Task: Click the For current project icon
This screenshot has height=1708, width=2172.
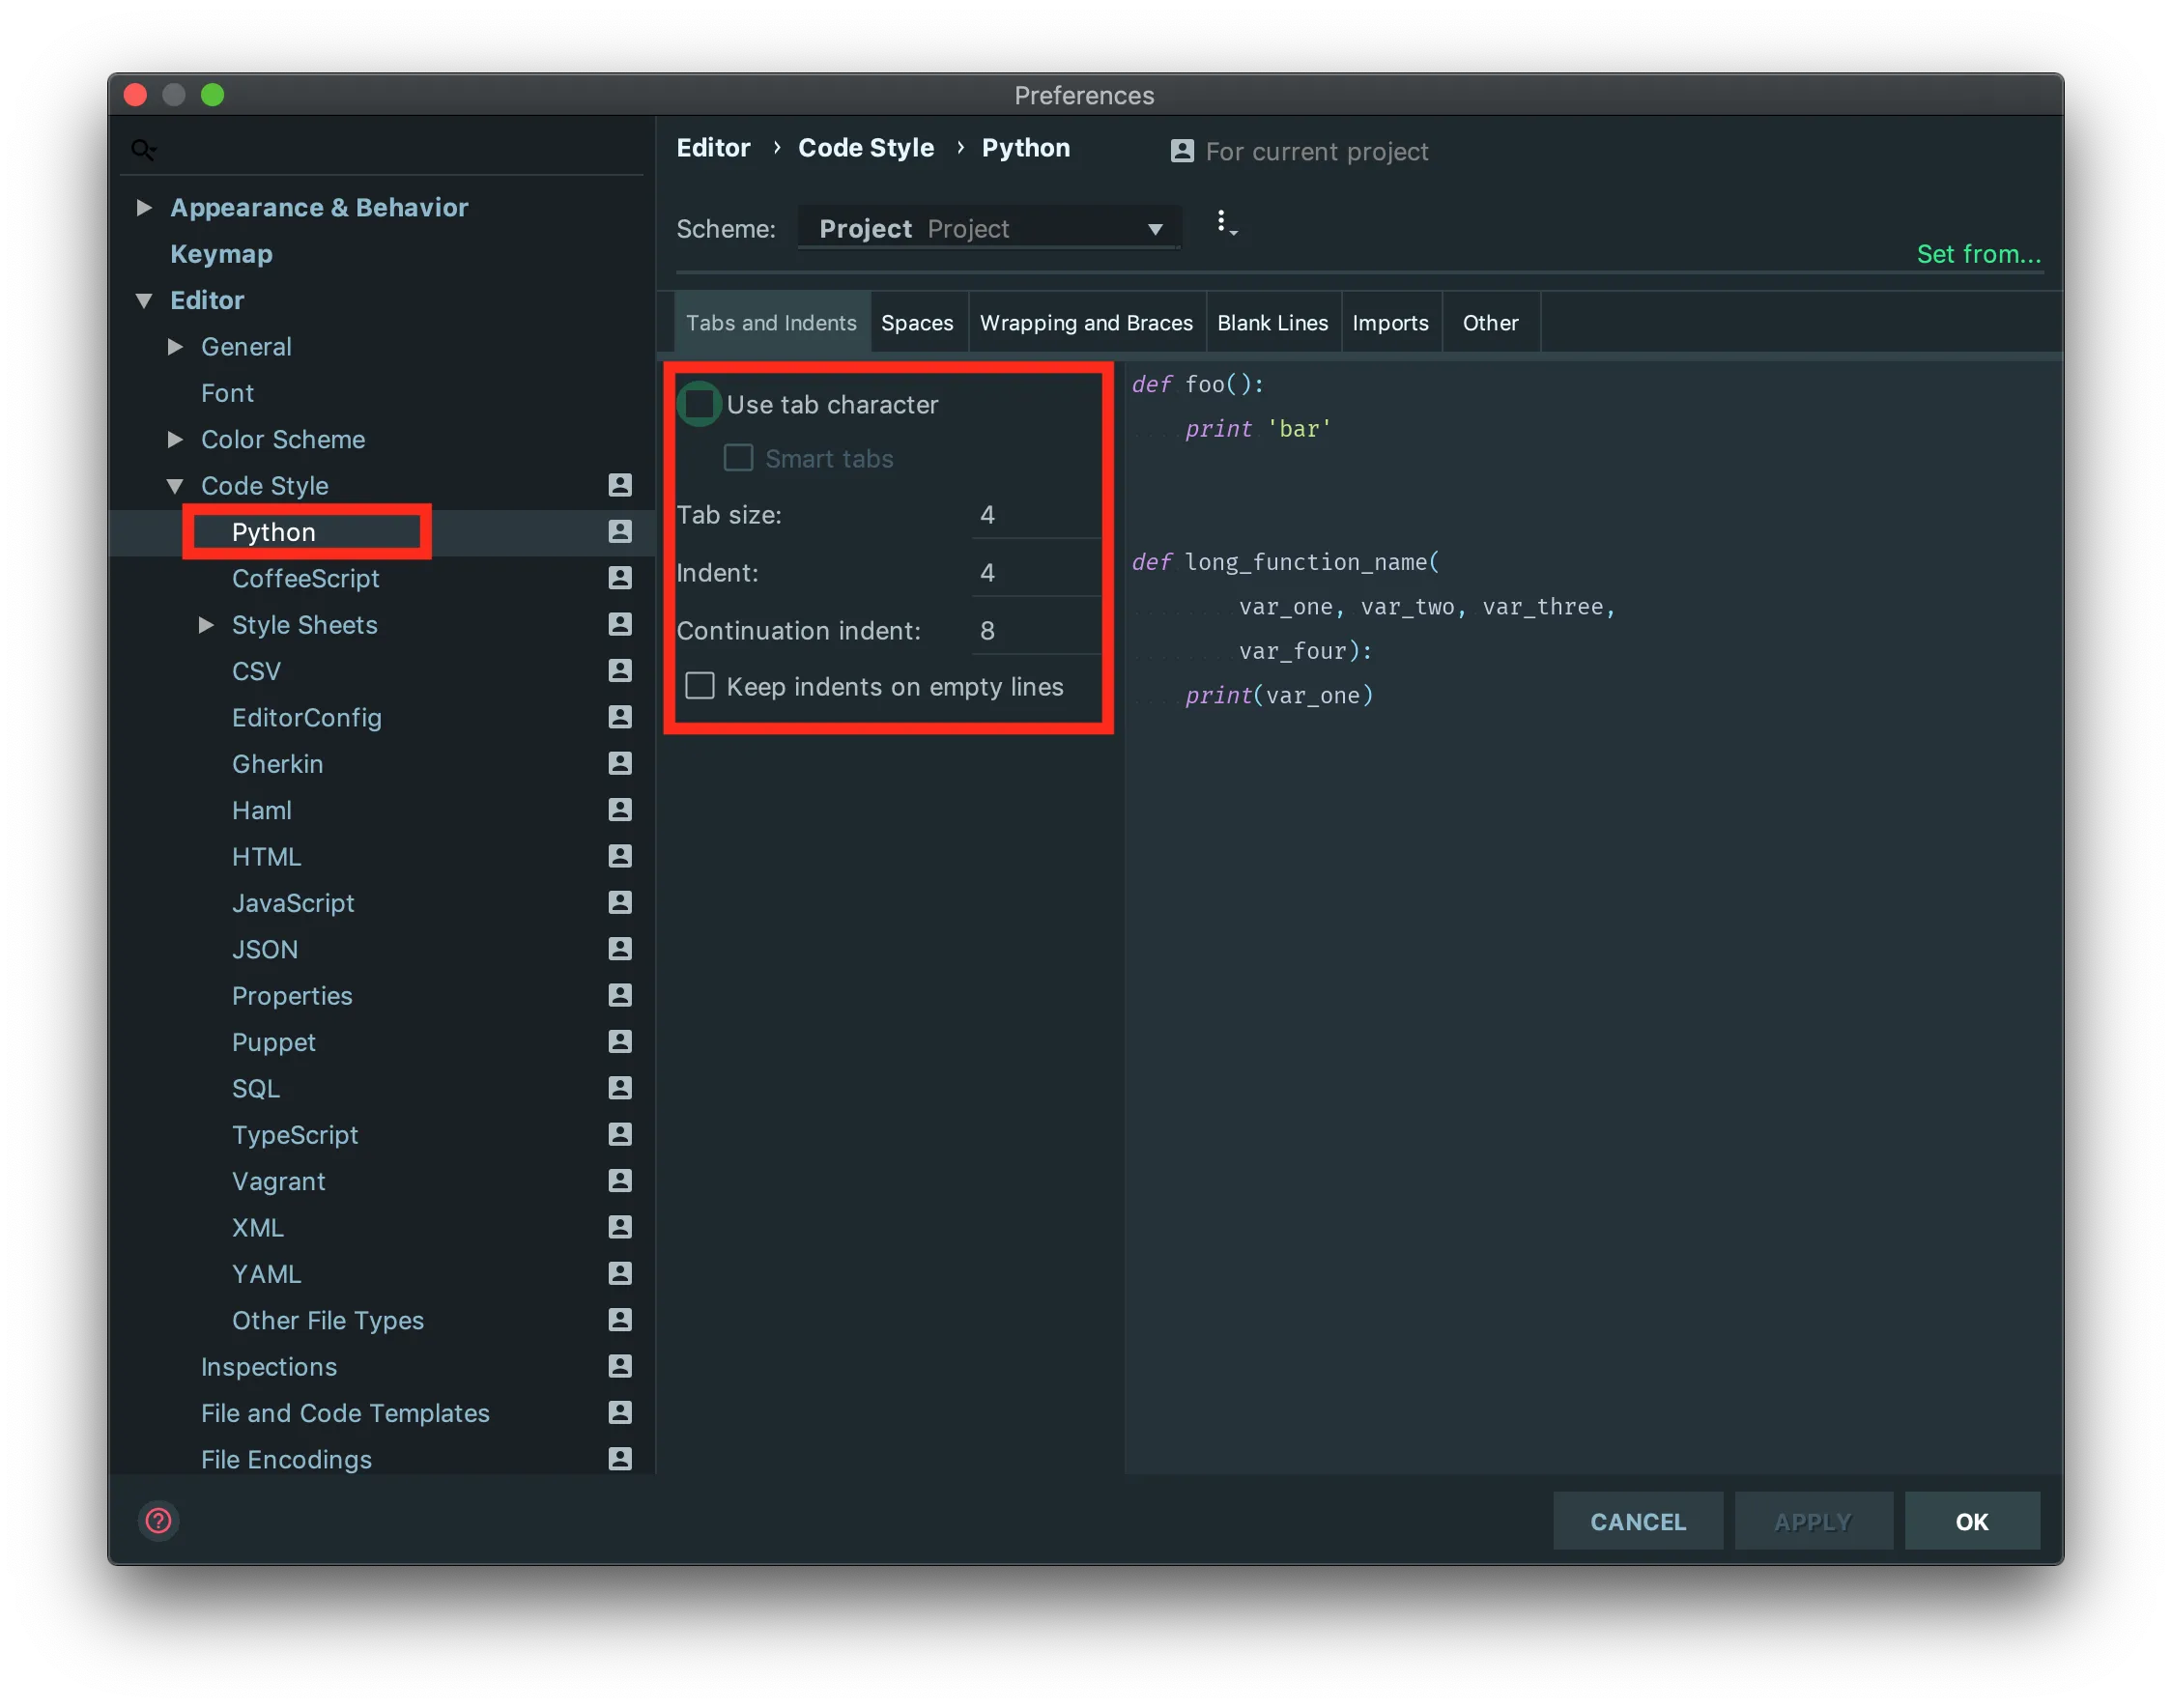Action: pos(1182,151)
